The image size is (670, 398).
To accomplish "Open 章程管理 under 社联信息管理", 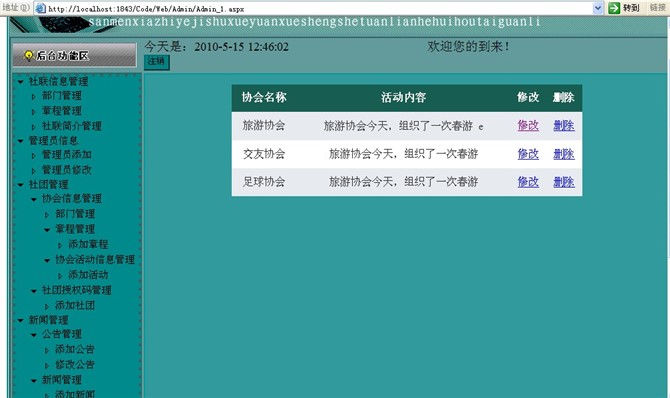I will (x=62, y=111).
